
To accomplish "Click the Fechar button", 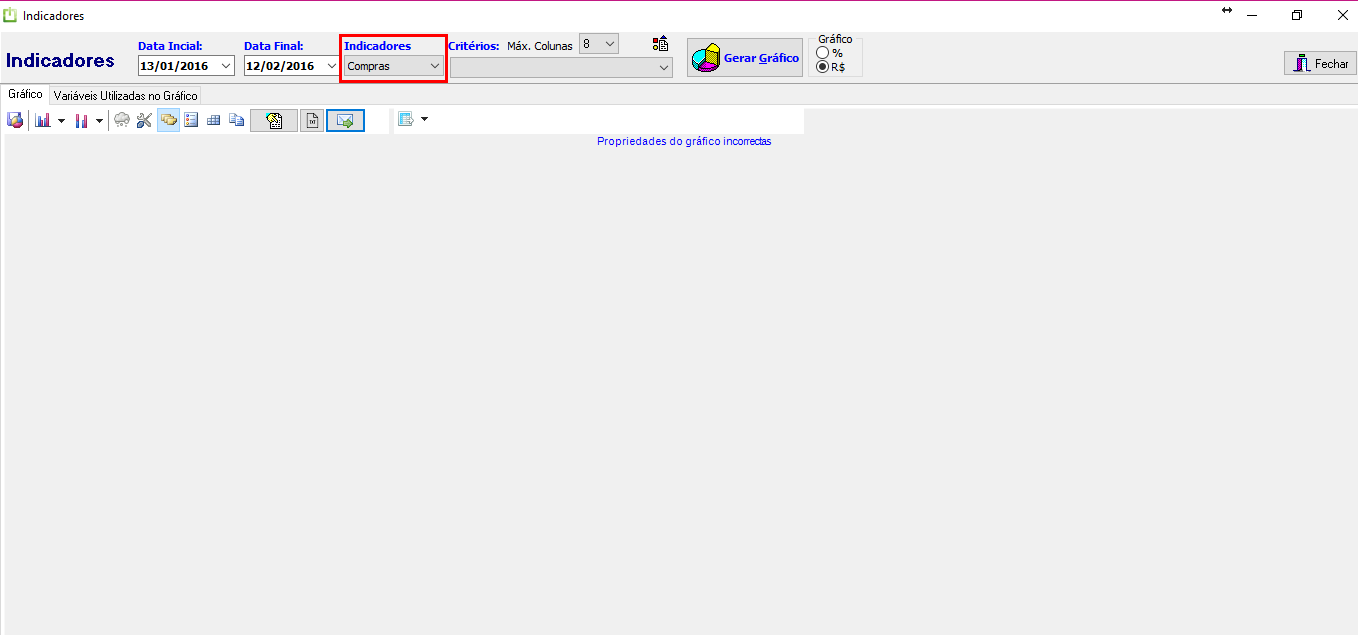I will pyautogui.click(x=1320, y=63).
